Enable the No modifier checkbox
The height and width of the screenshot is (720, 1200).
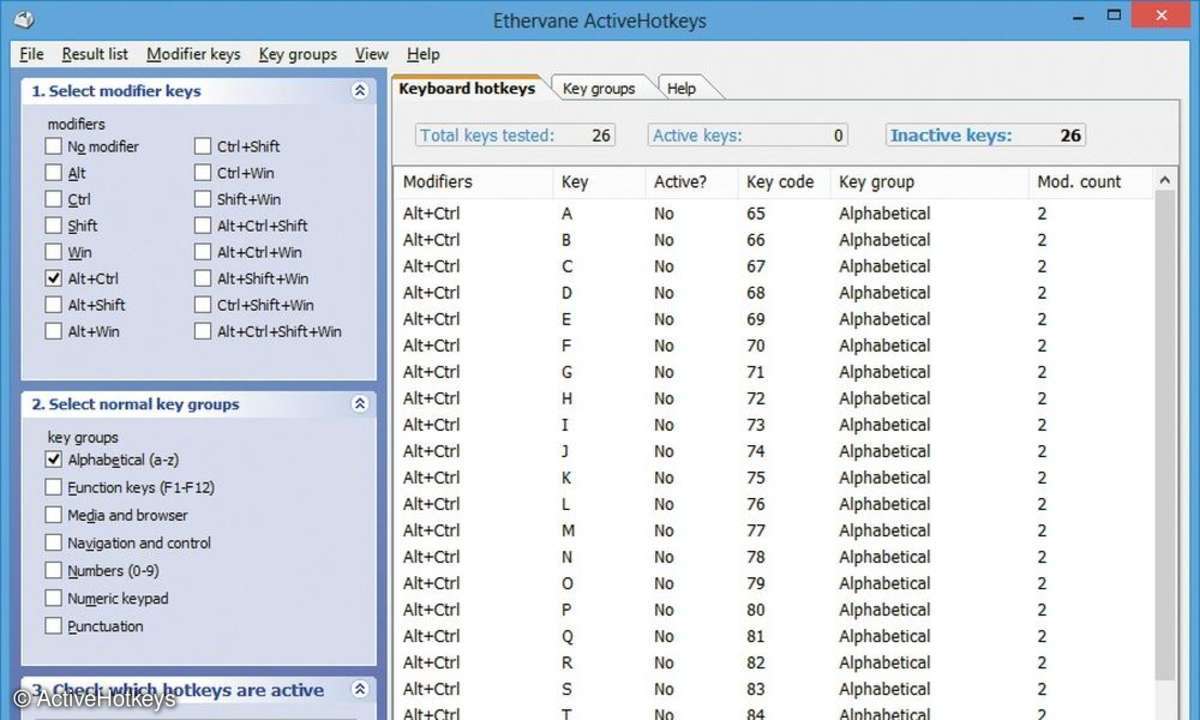pos(54,147)
